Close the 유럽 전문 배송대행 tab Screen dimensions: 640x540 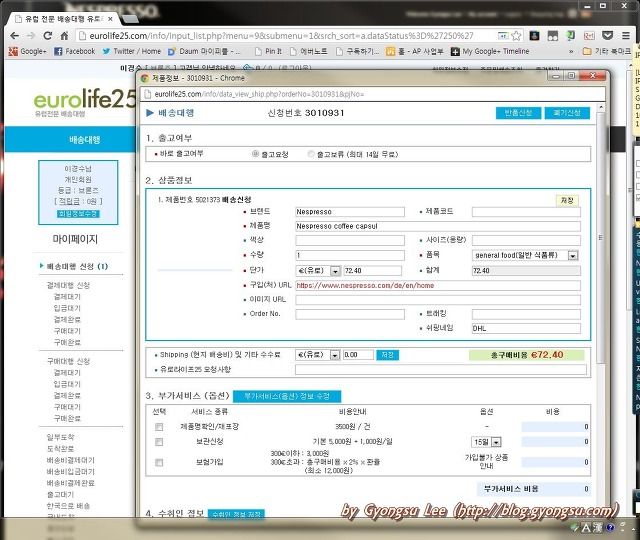tap(110, 19)
